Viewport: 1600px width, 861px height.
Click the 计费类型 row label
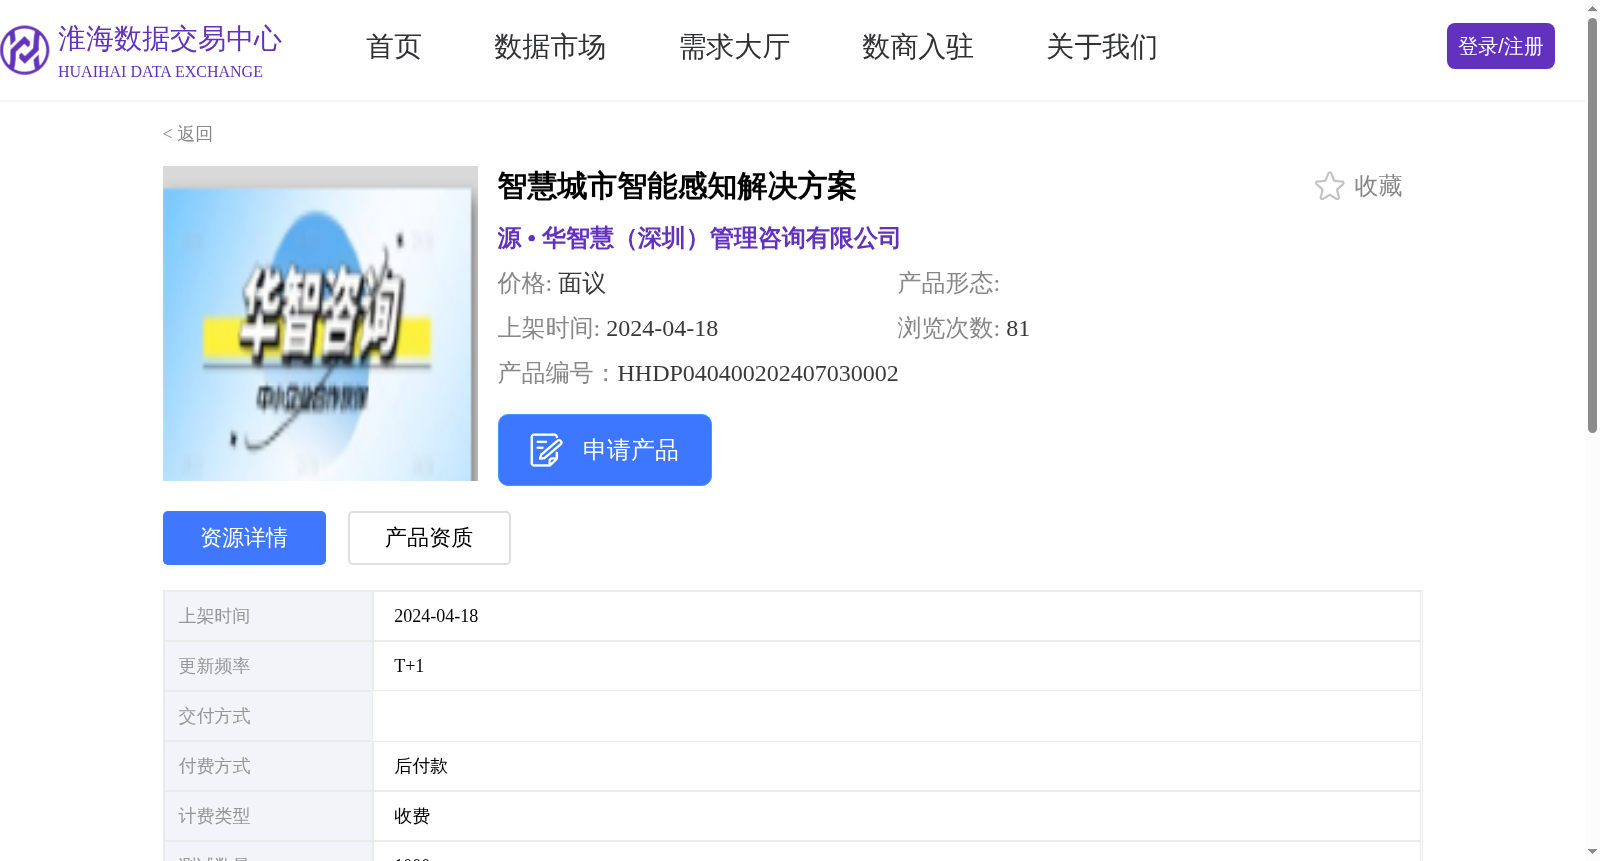tap(214, 816)
